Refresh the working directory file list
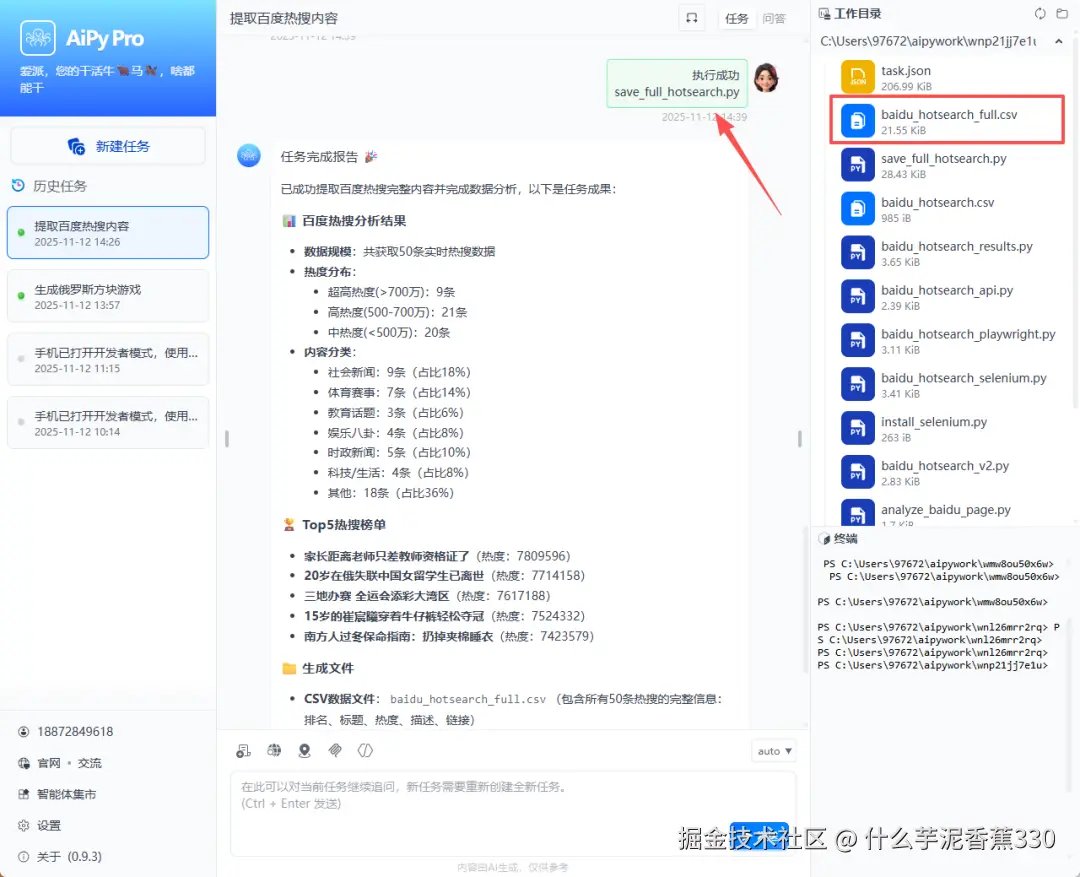The width and height of the screenshot is (1080, 877). coord(1040,14)
